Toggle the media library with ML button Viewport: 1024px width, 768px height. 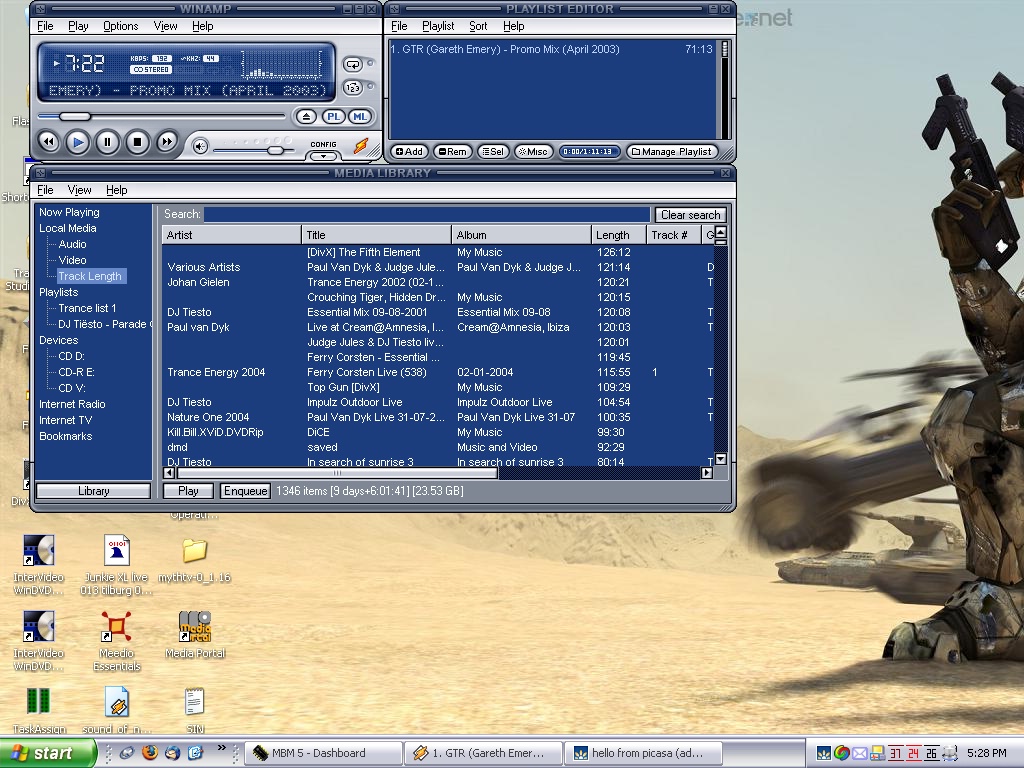coord(360,117)
